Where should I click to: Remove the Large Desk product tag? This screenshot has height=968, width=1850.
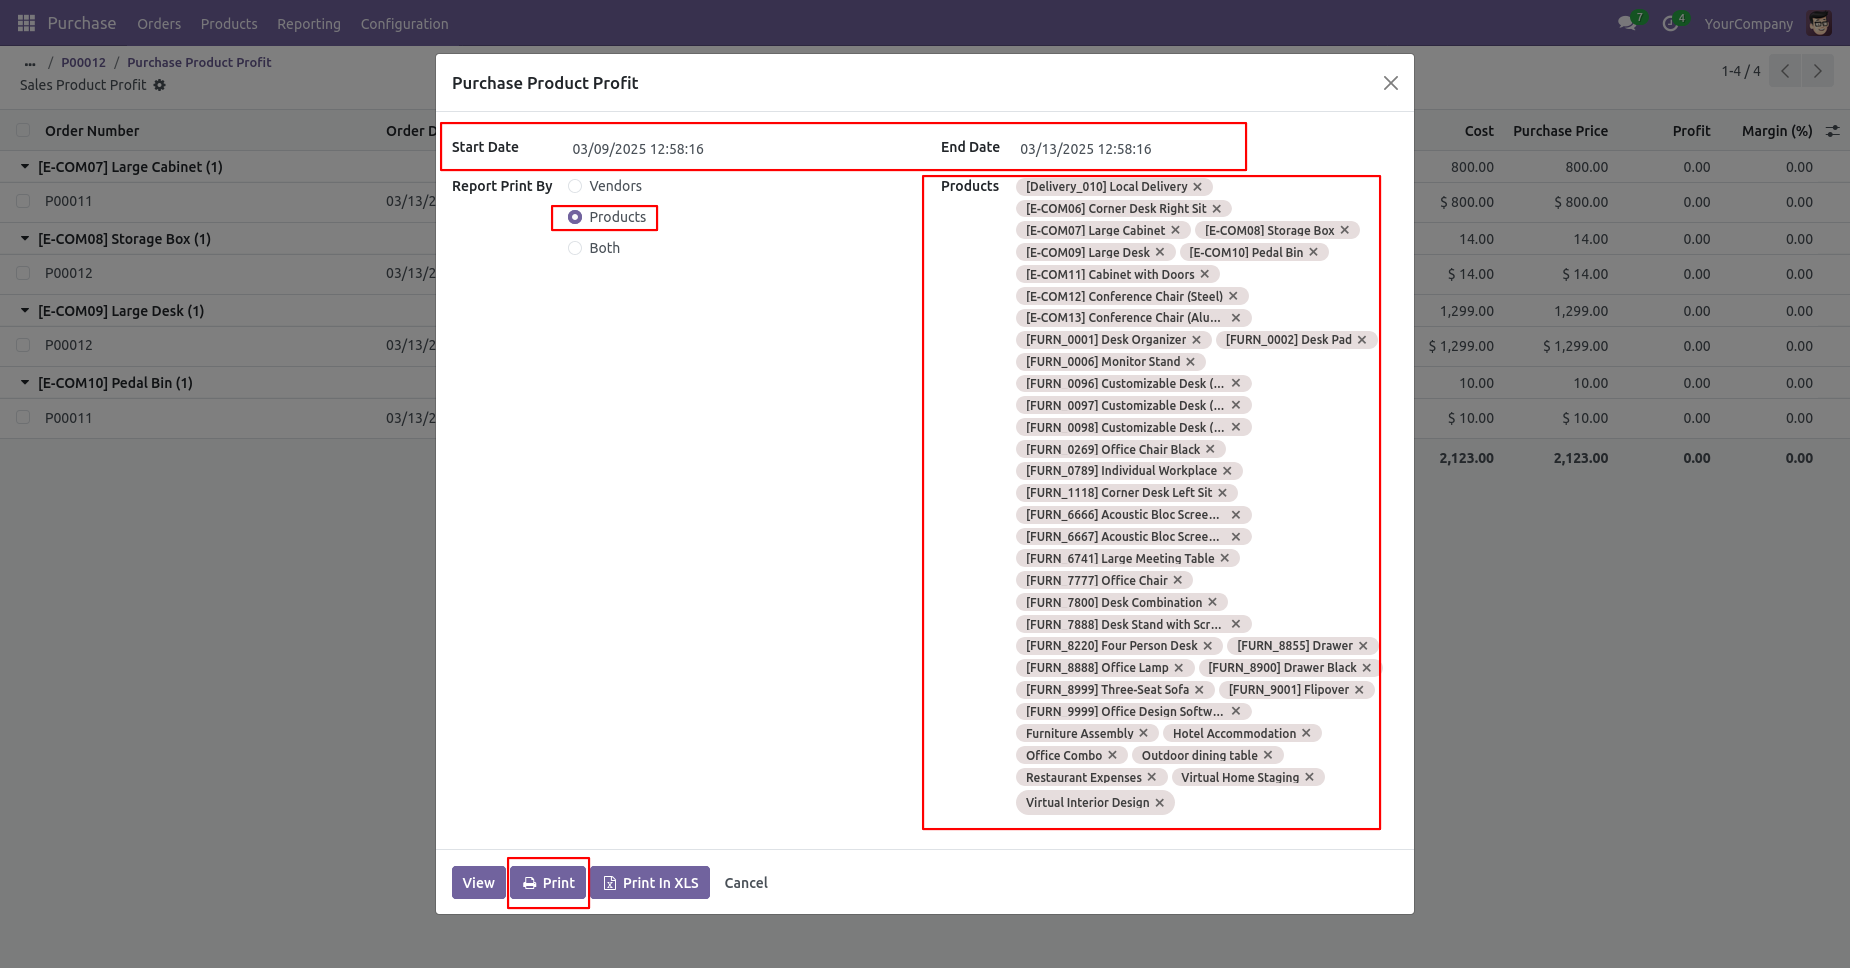[1160, 252]
